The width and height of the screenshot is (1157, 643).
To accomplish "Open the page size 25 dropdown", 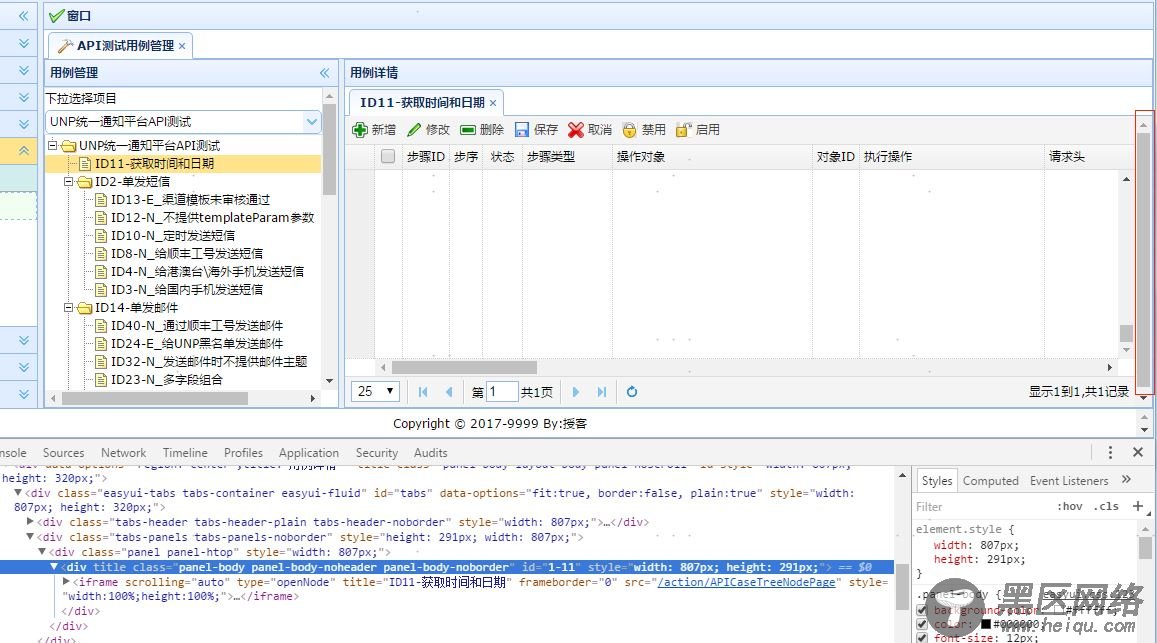I will (376, 391).
